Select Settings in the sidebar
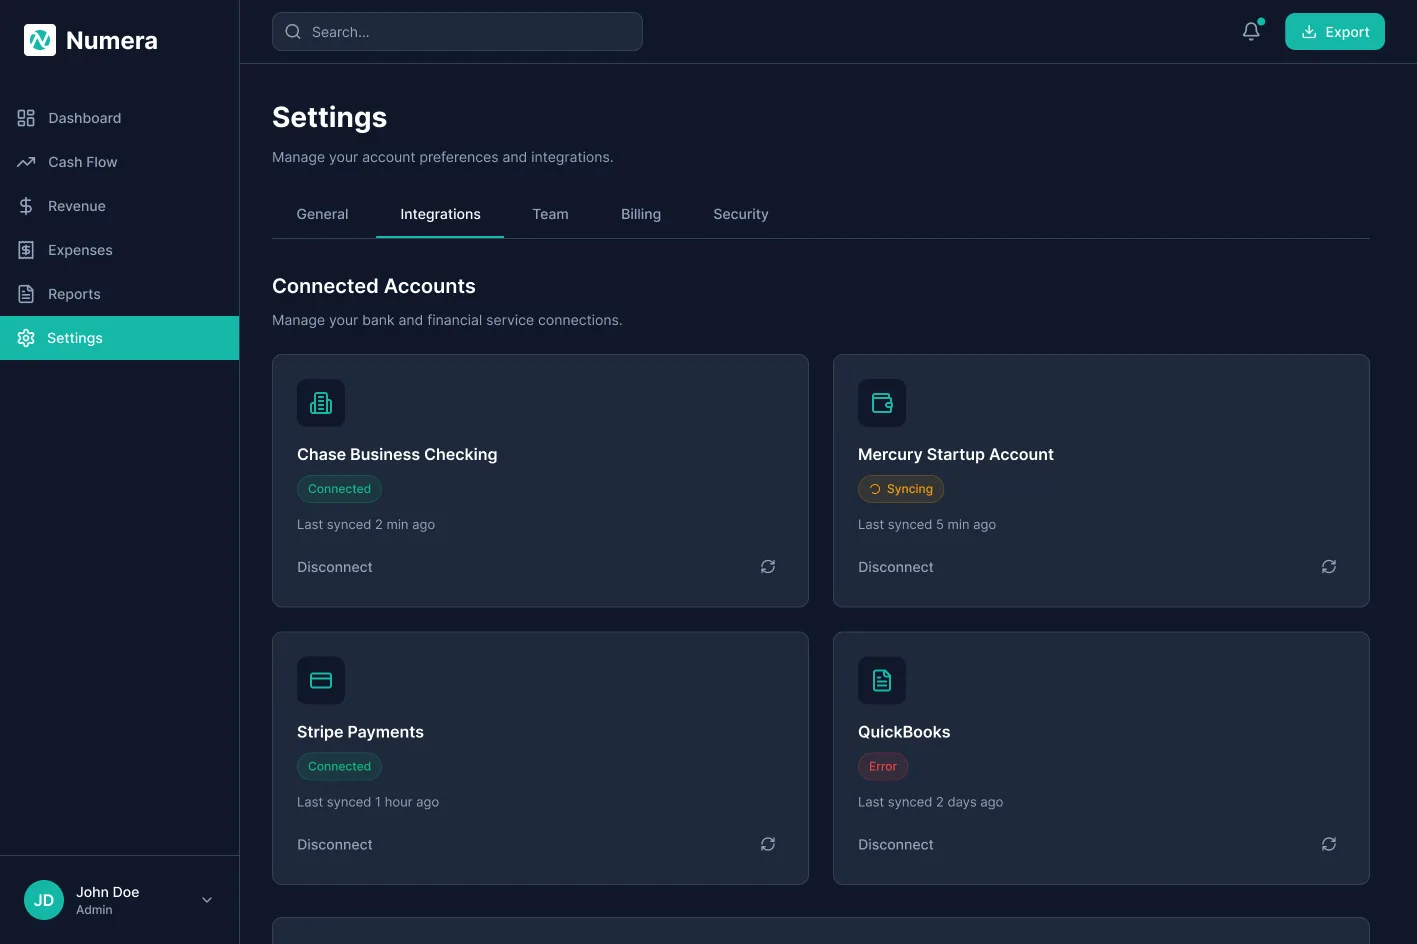The width and height of the screenshot is (1417, 944). click(120, 338)
